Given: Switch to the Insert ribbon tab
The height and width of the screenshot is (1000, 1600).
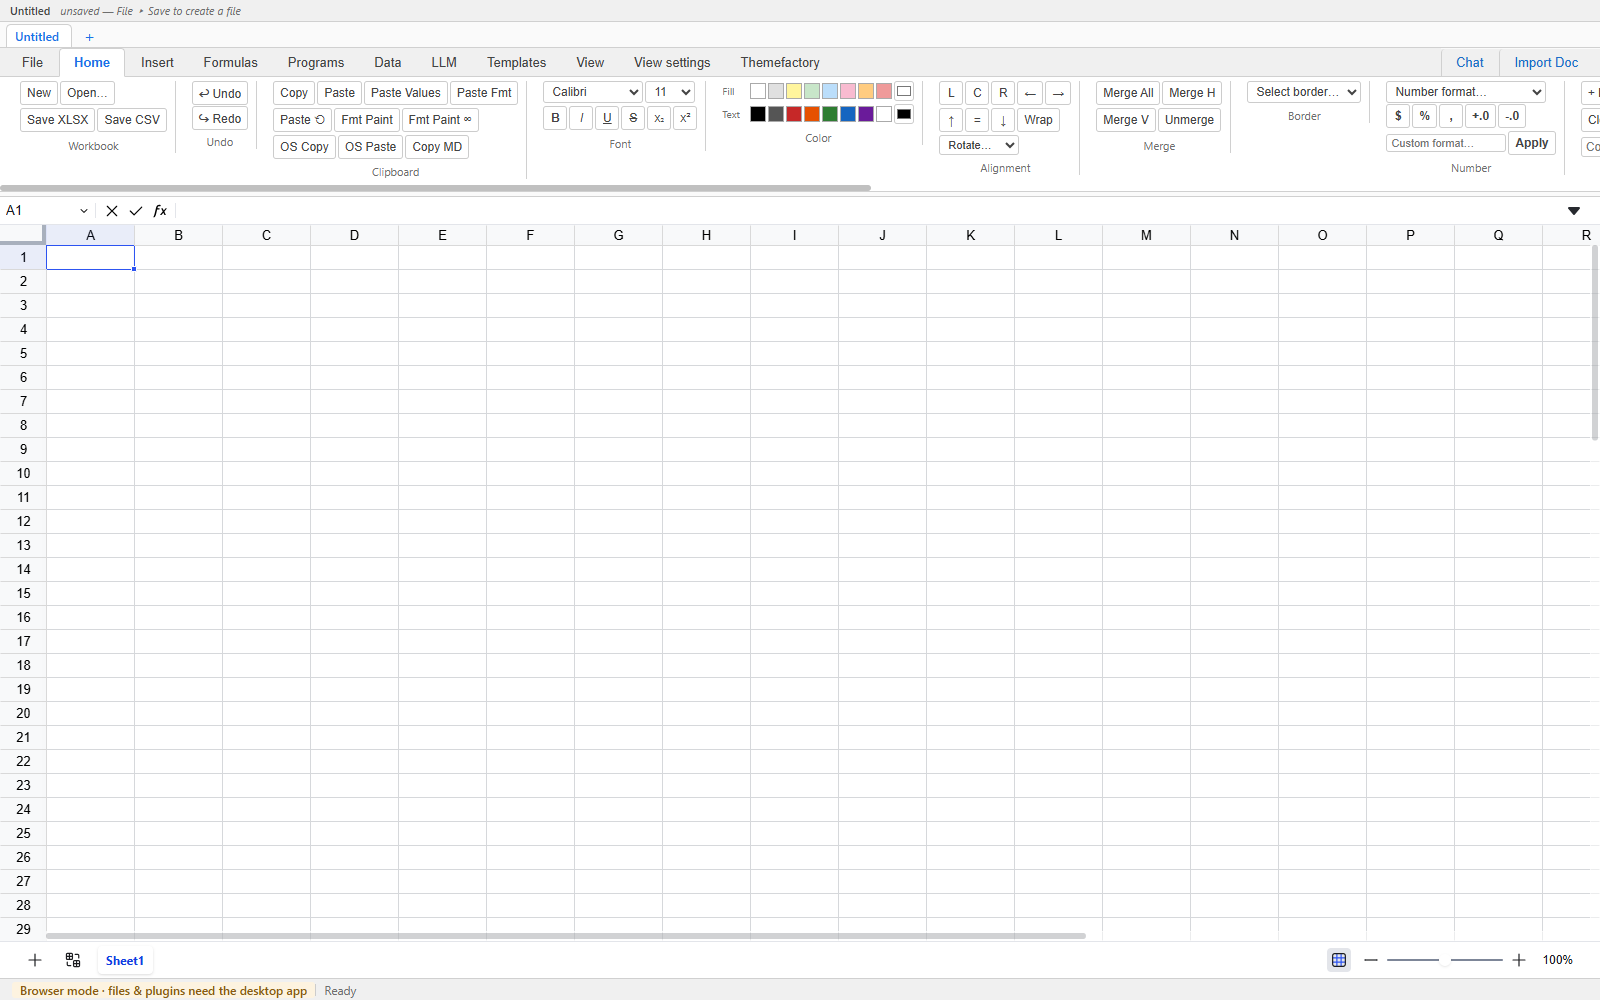Looking at the screenshot, I should (157, 63).
